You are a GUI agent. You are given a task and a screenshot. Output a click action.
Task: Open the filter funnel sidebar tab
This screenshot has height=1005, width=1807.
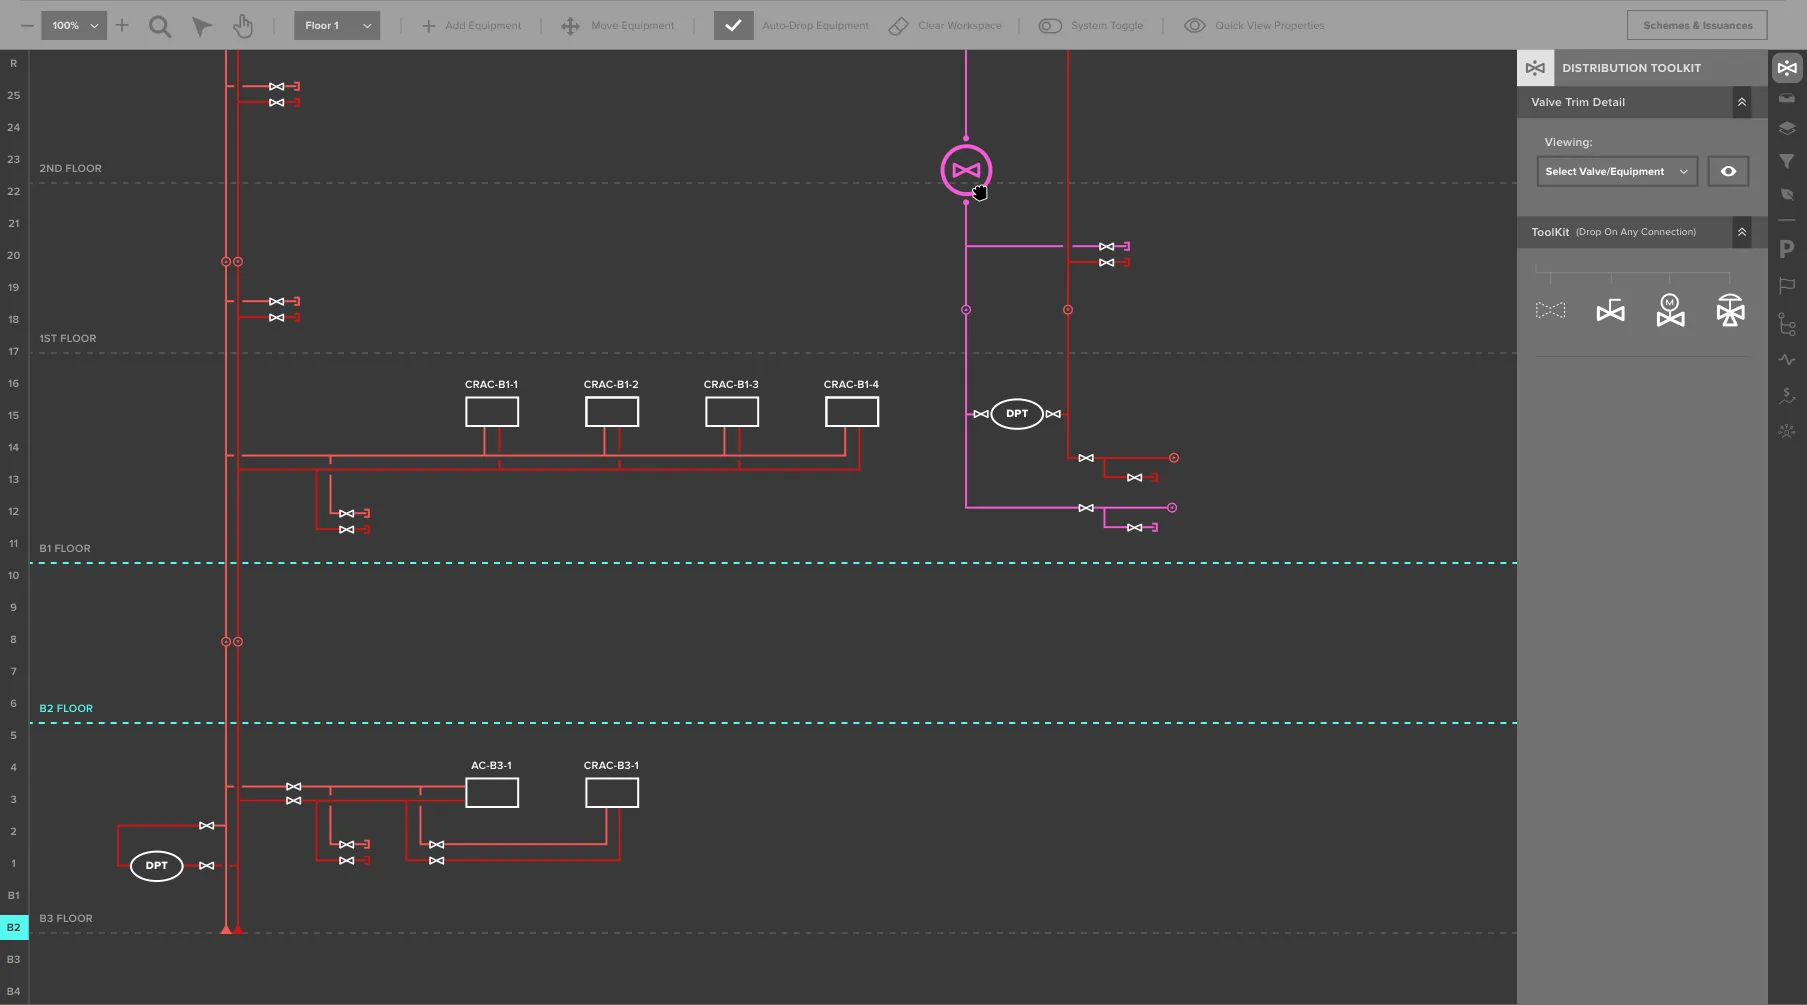click(x=1787, y=161)
